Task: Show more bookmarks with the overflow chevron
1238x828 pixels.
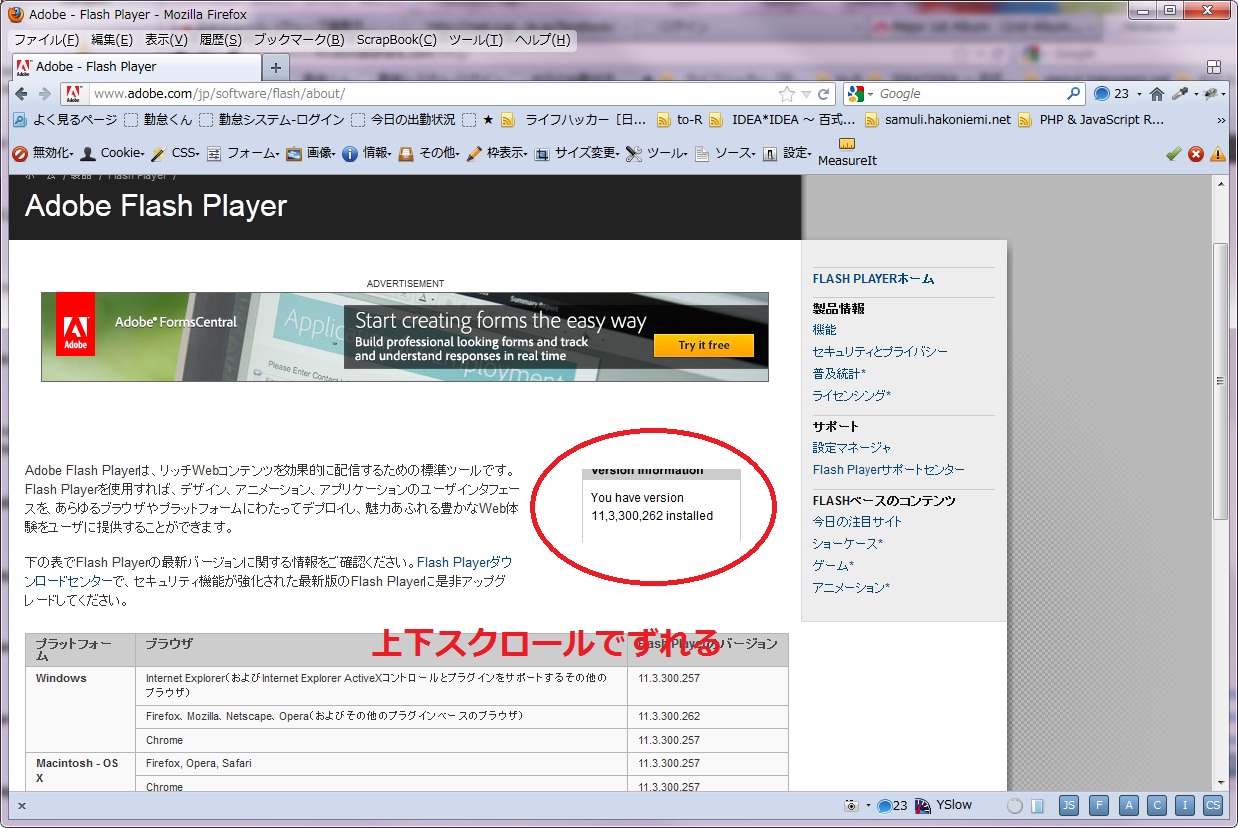Action: coord(1221,120)
